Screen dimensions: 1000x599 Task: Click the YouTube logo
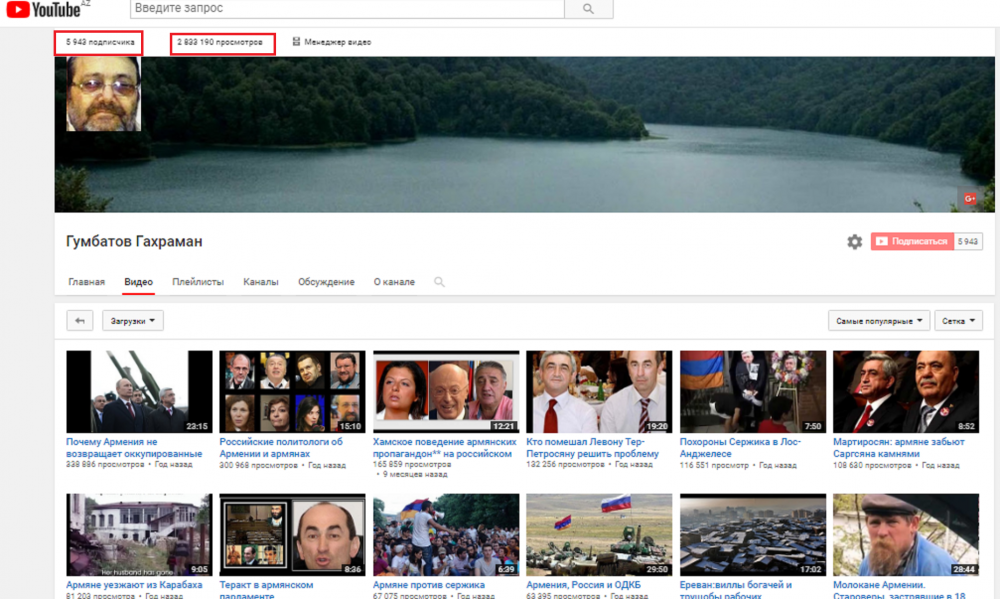coord(46,10)
